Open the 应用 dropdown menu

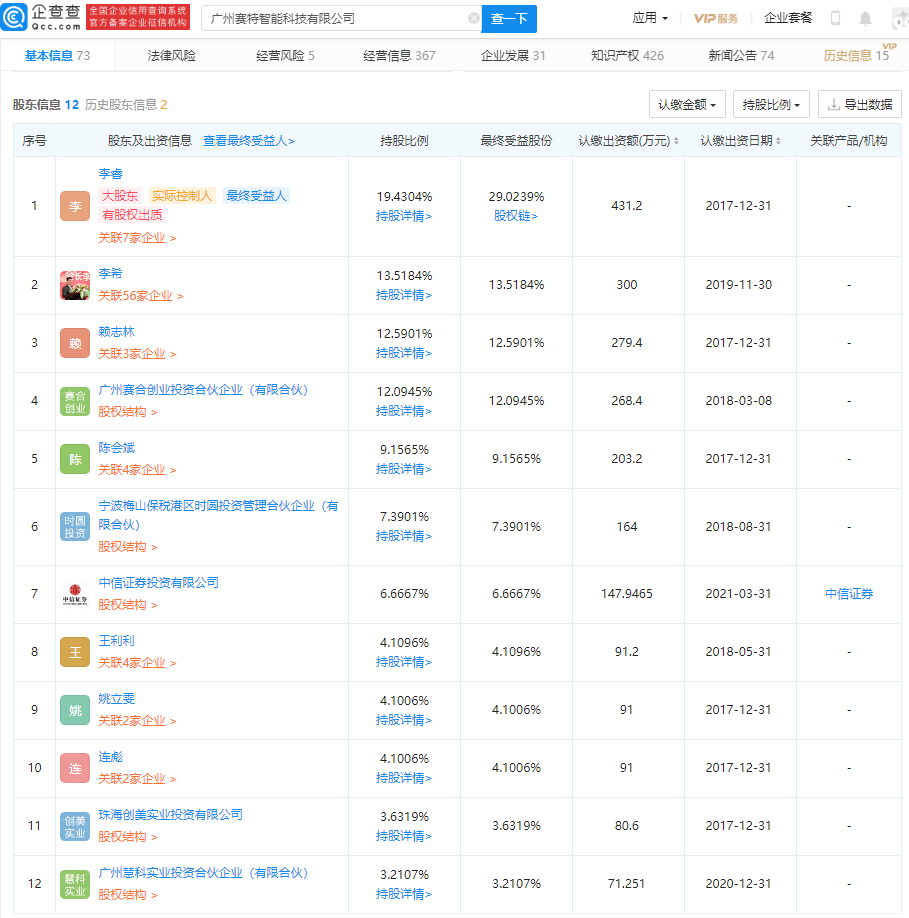point(650,18)
